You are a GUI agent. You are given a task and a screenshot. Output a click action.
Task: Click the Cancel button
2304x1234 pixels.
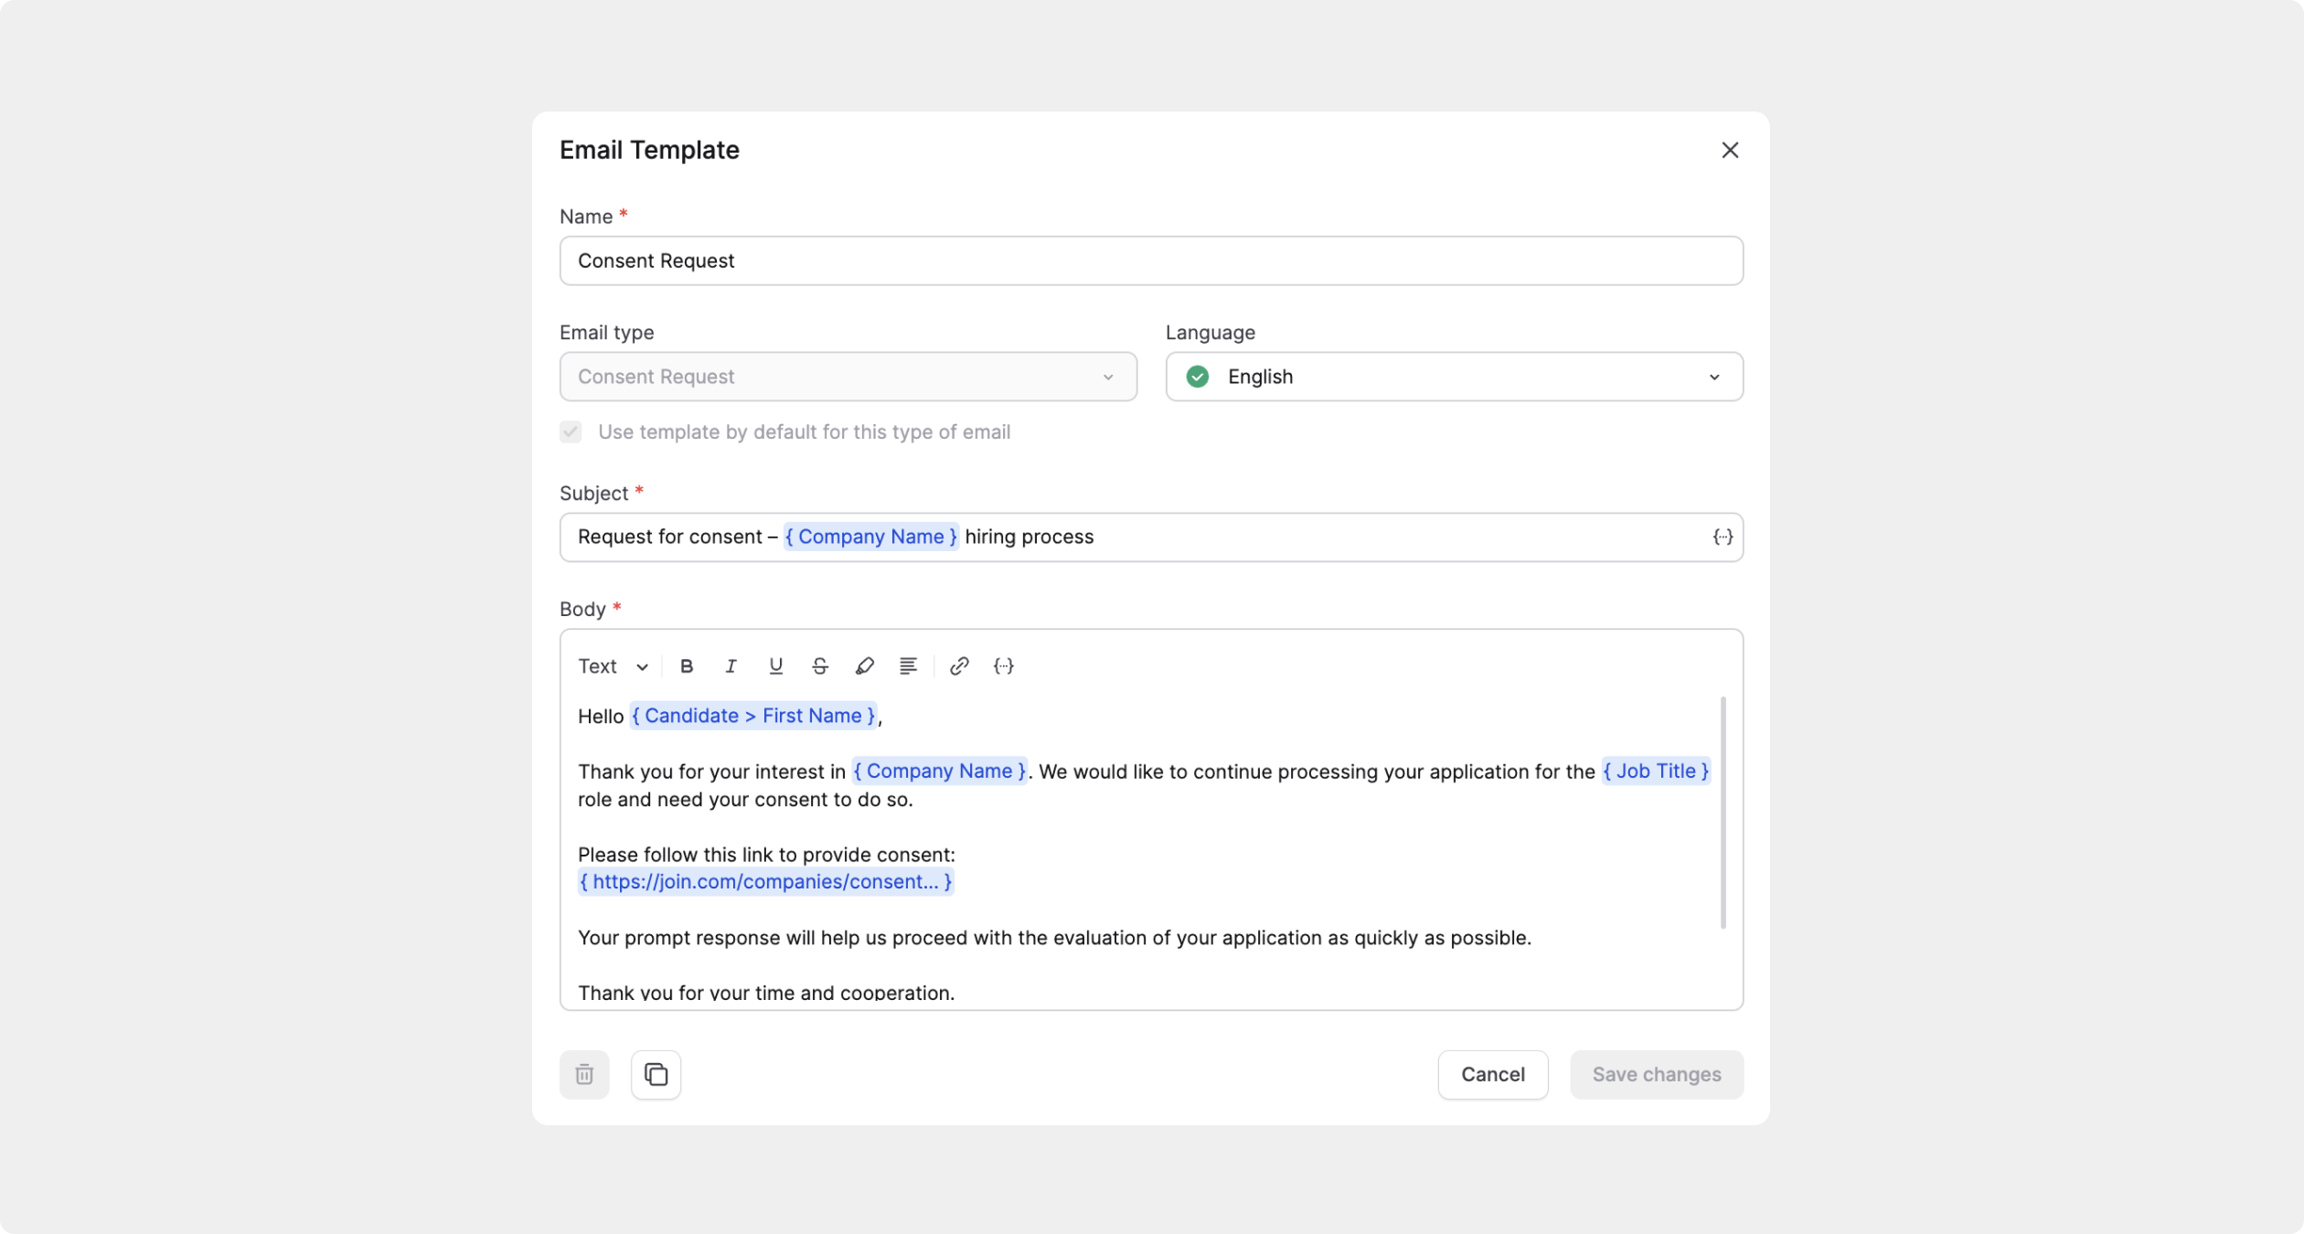pyautogui.click(x=1492, y=1075)
